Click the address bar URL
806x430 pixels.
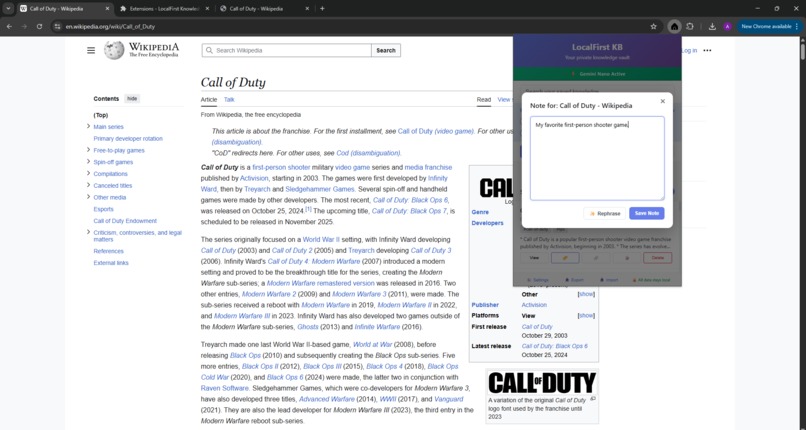[110, 27]
